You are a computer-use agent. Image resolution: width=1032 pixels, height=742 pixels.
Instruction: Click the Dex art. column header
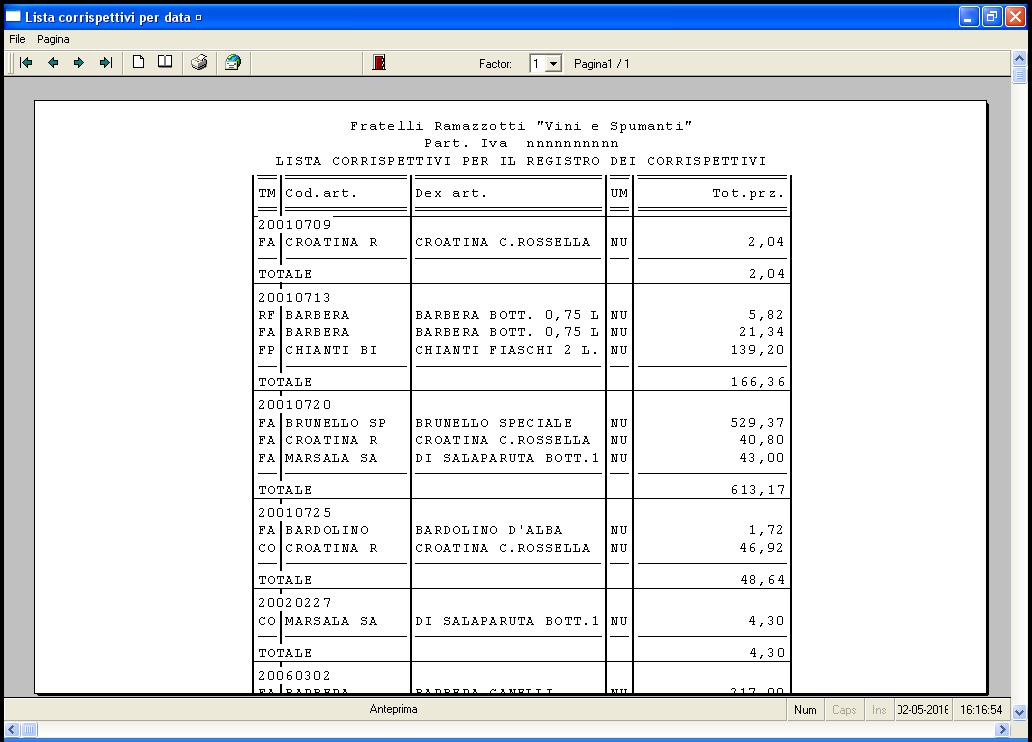click(452, 194)
